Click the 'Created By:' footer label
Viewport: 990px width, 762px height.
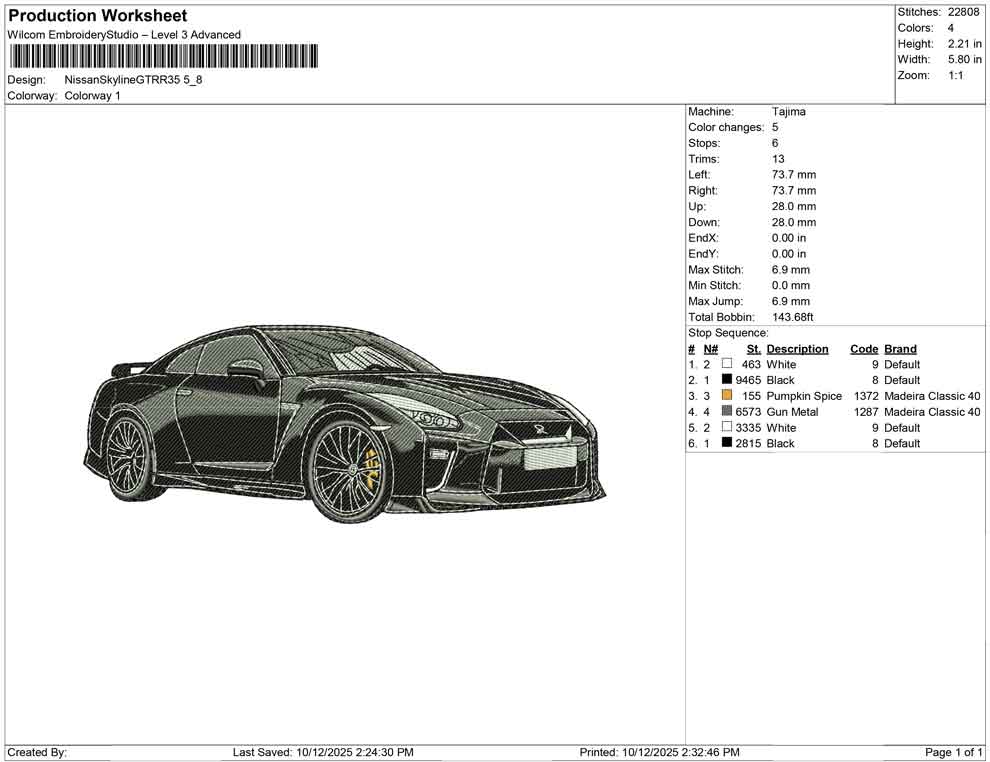pyautogui.click(x=37, y=752)
